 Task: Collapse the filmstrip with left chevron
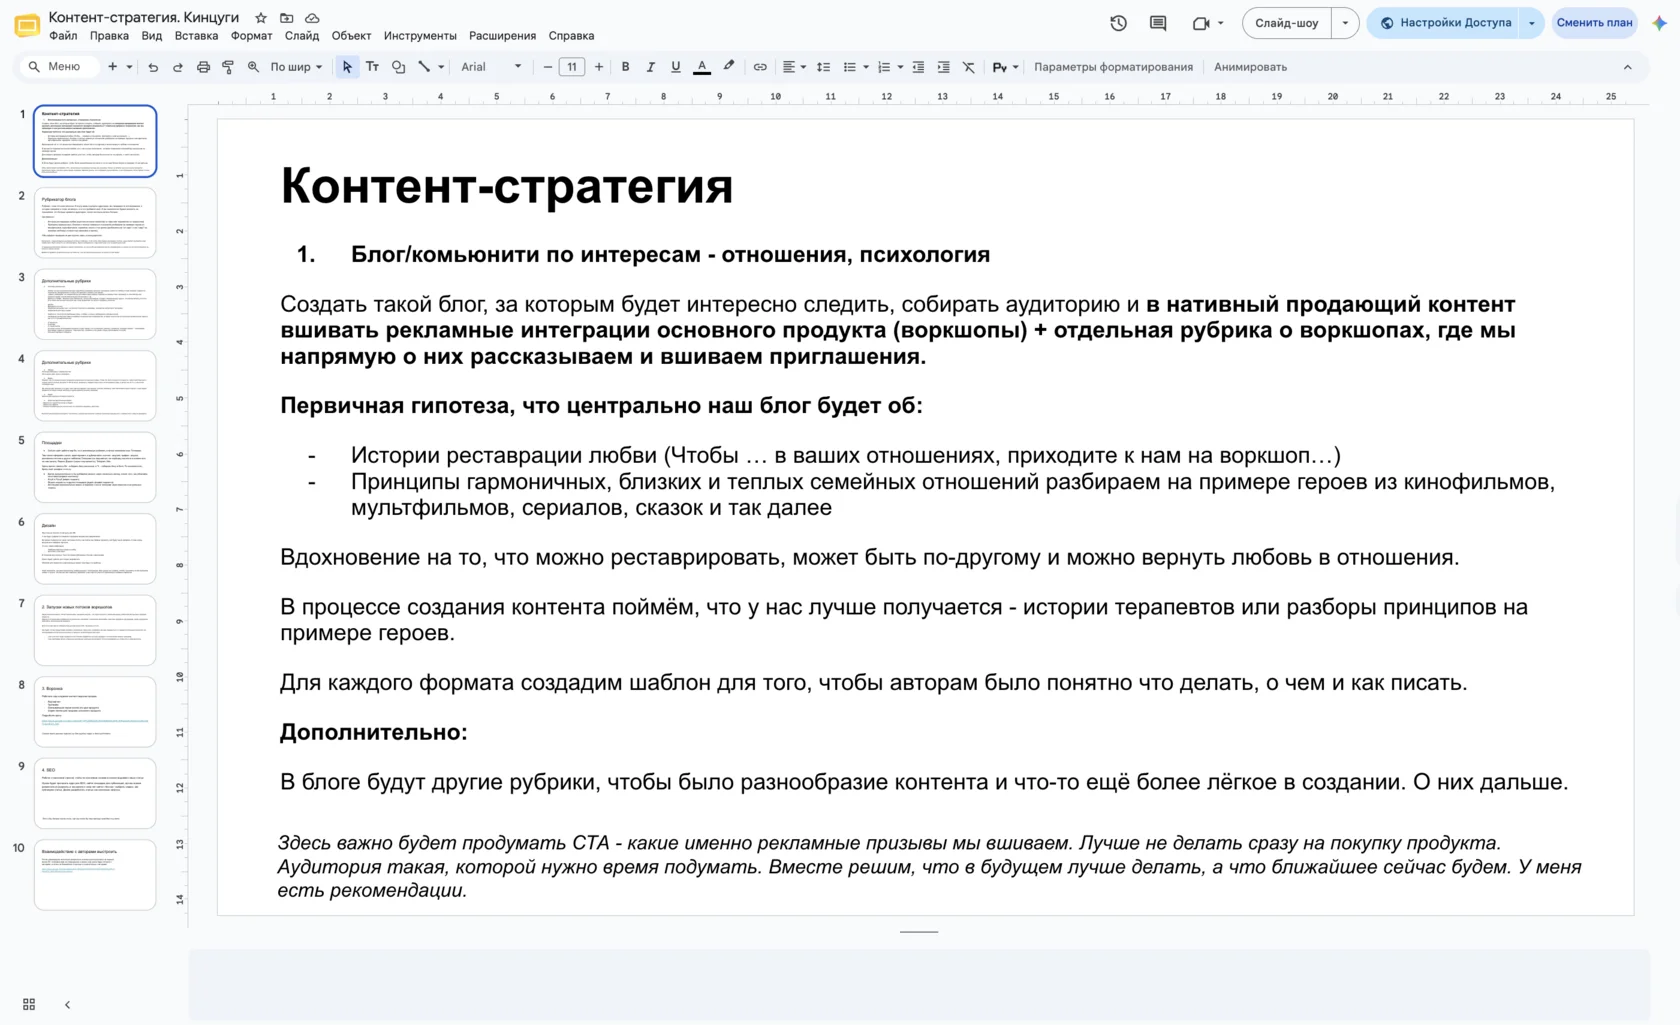pyautogui.click(x=67, y=1004)
